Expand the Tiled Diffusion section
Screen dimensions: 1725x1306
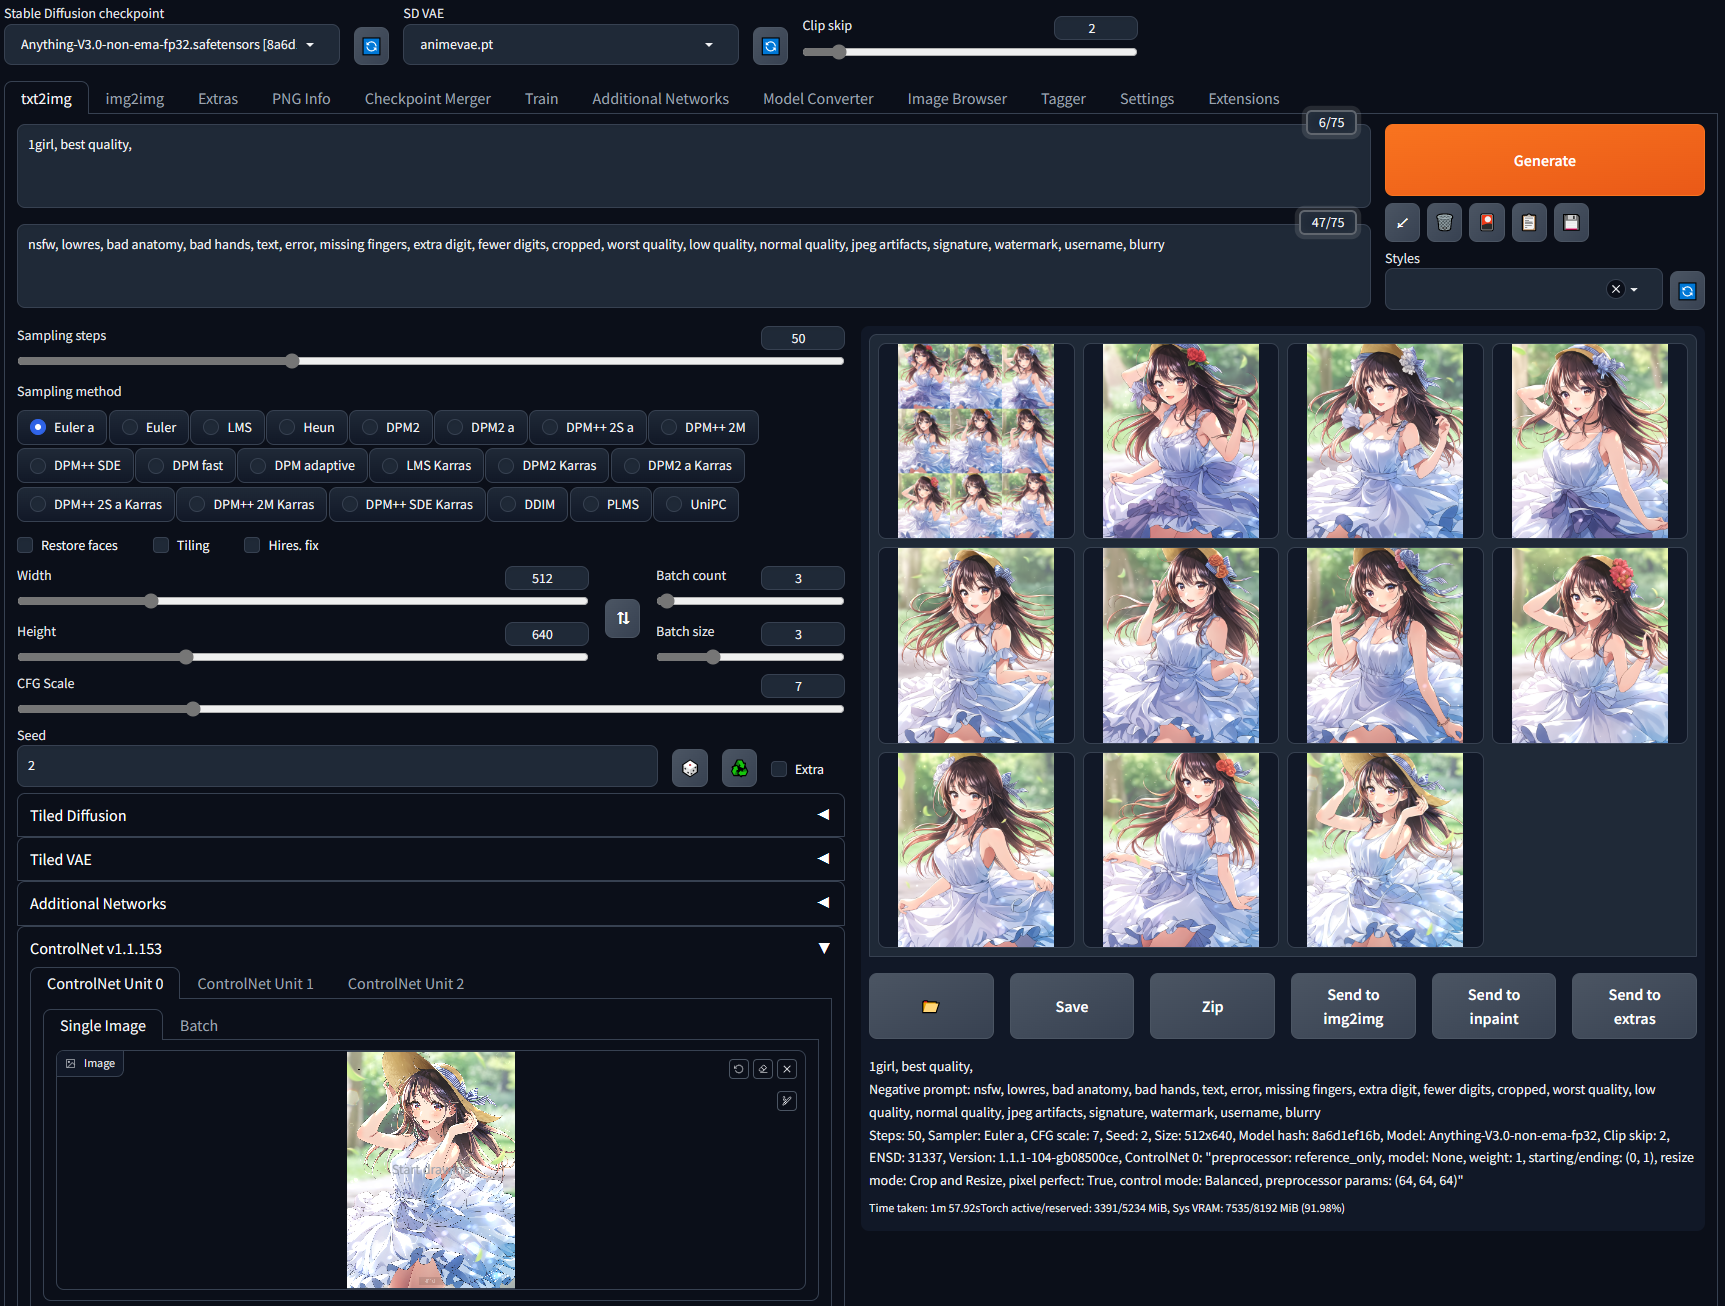(x=430, y=815)
